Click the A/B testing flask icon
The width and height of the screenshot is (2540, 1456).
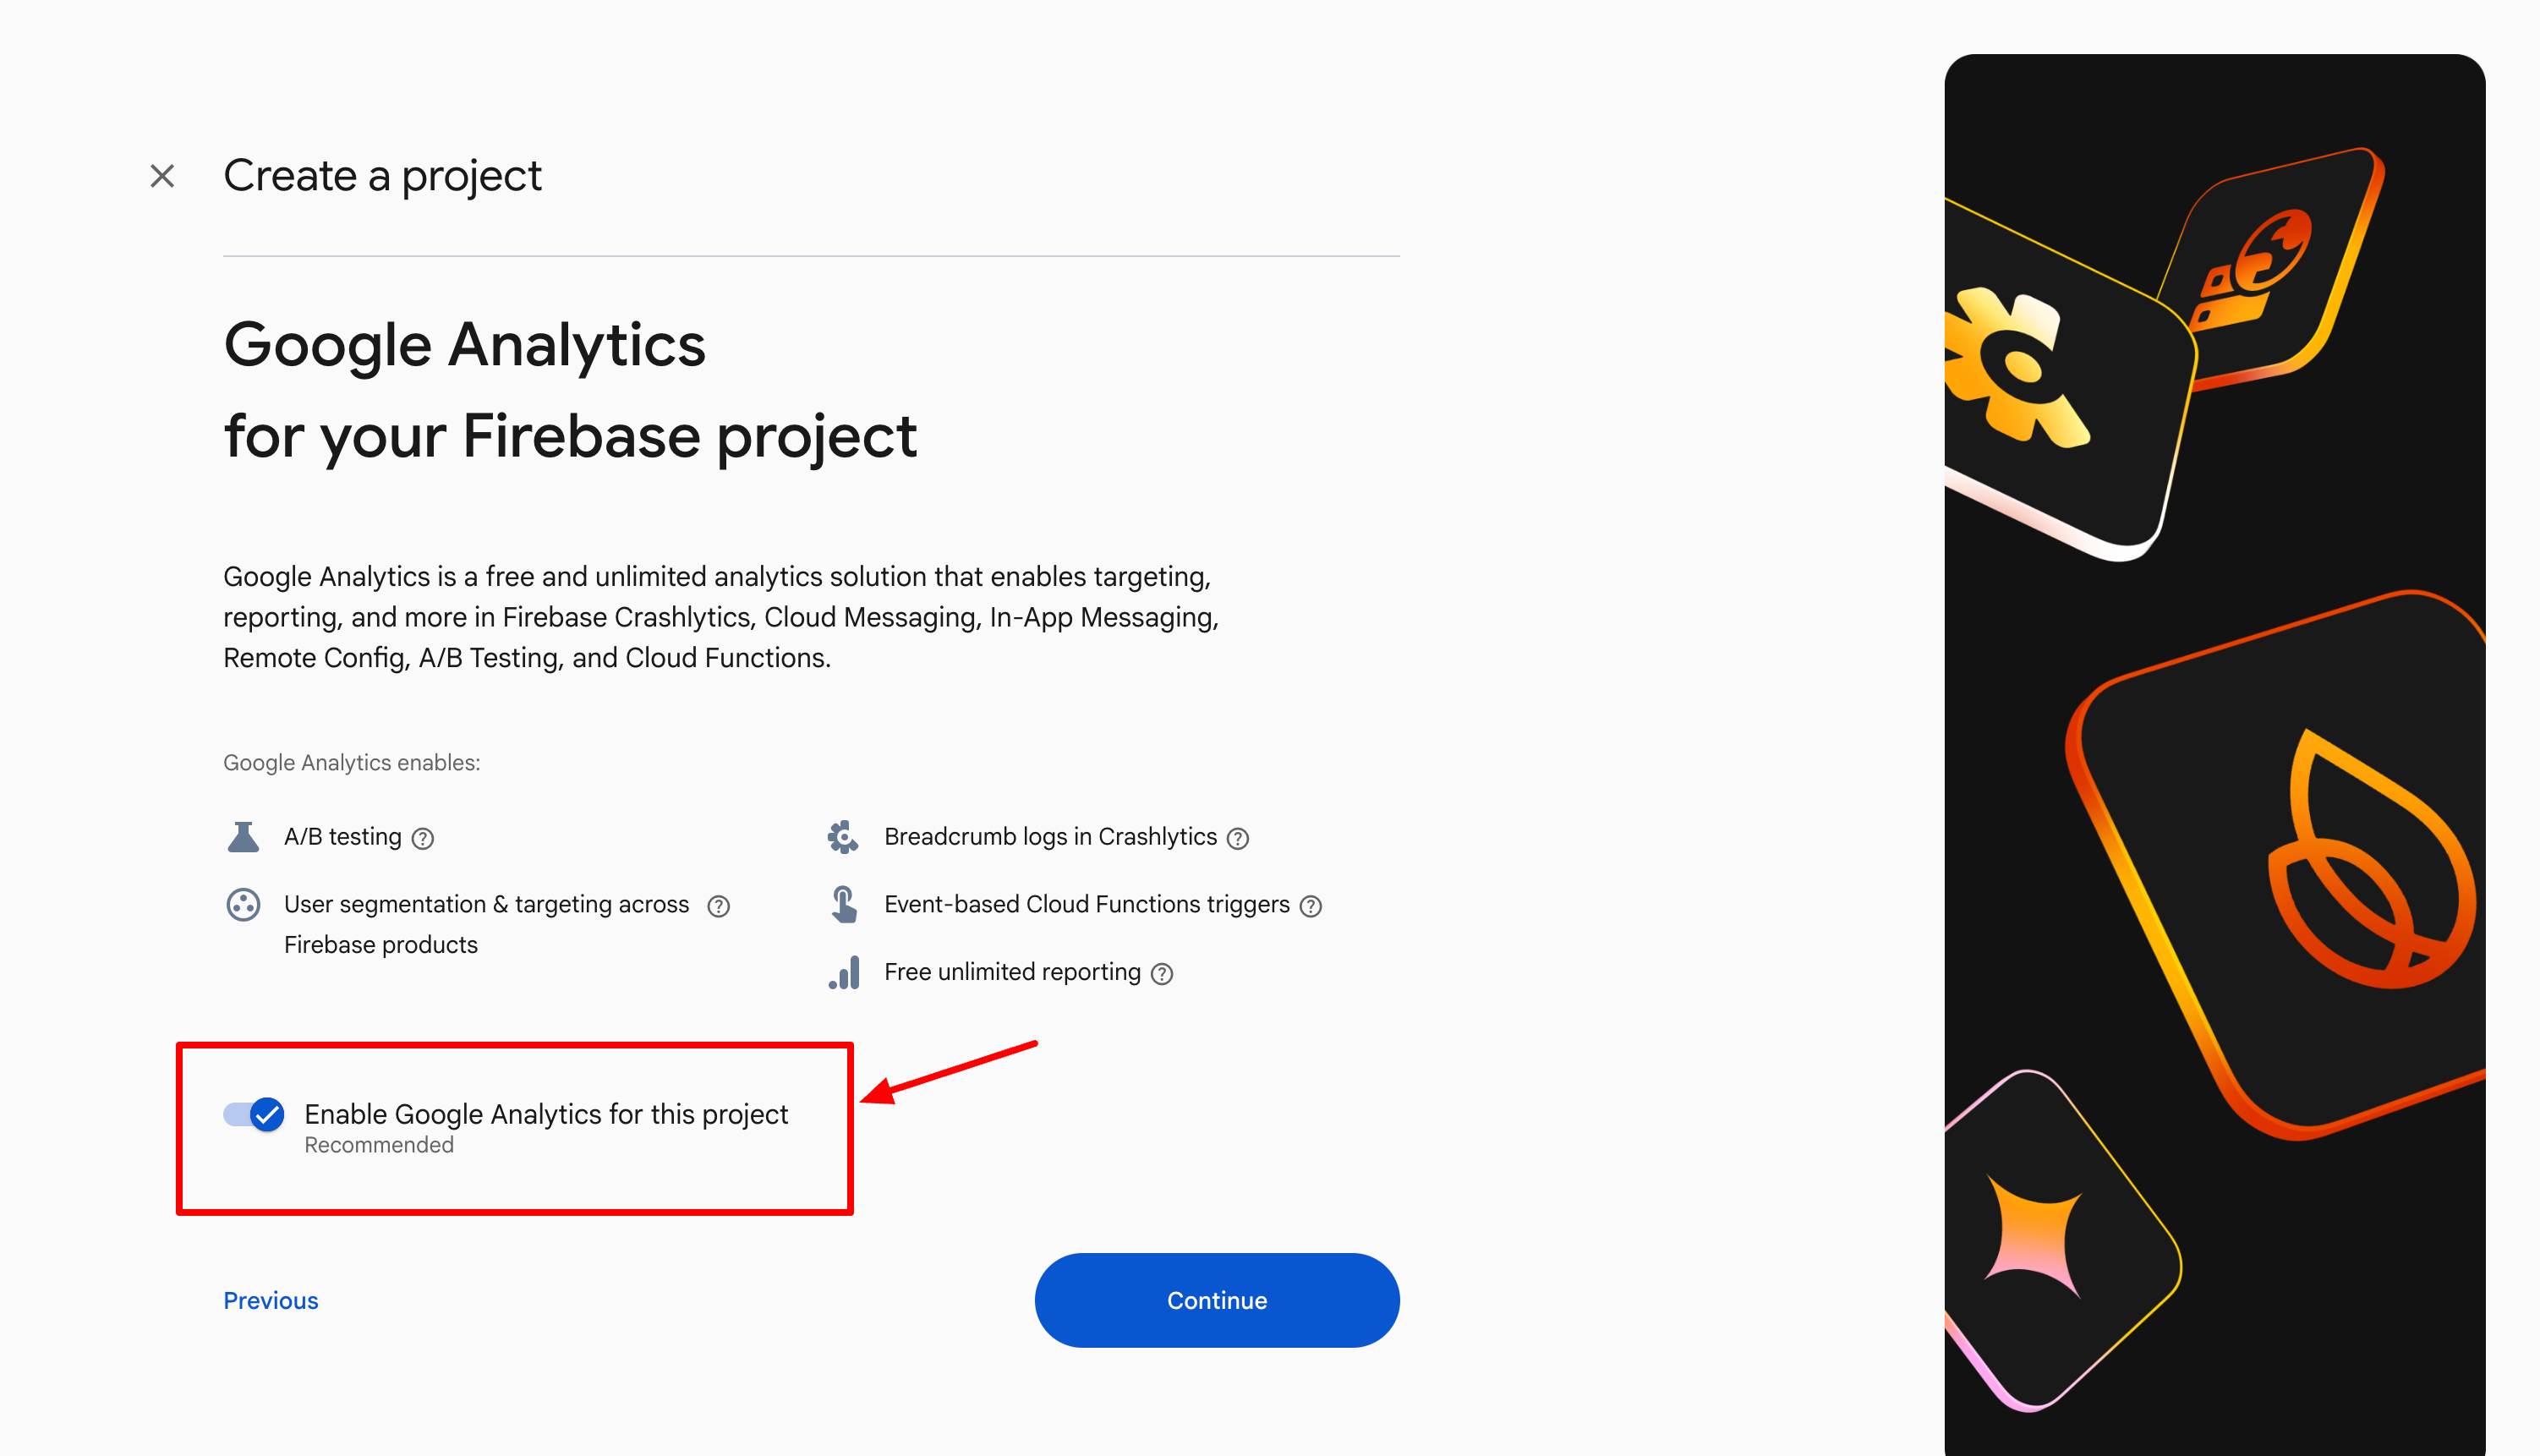coord(243,837)
